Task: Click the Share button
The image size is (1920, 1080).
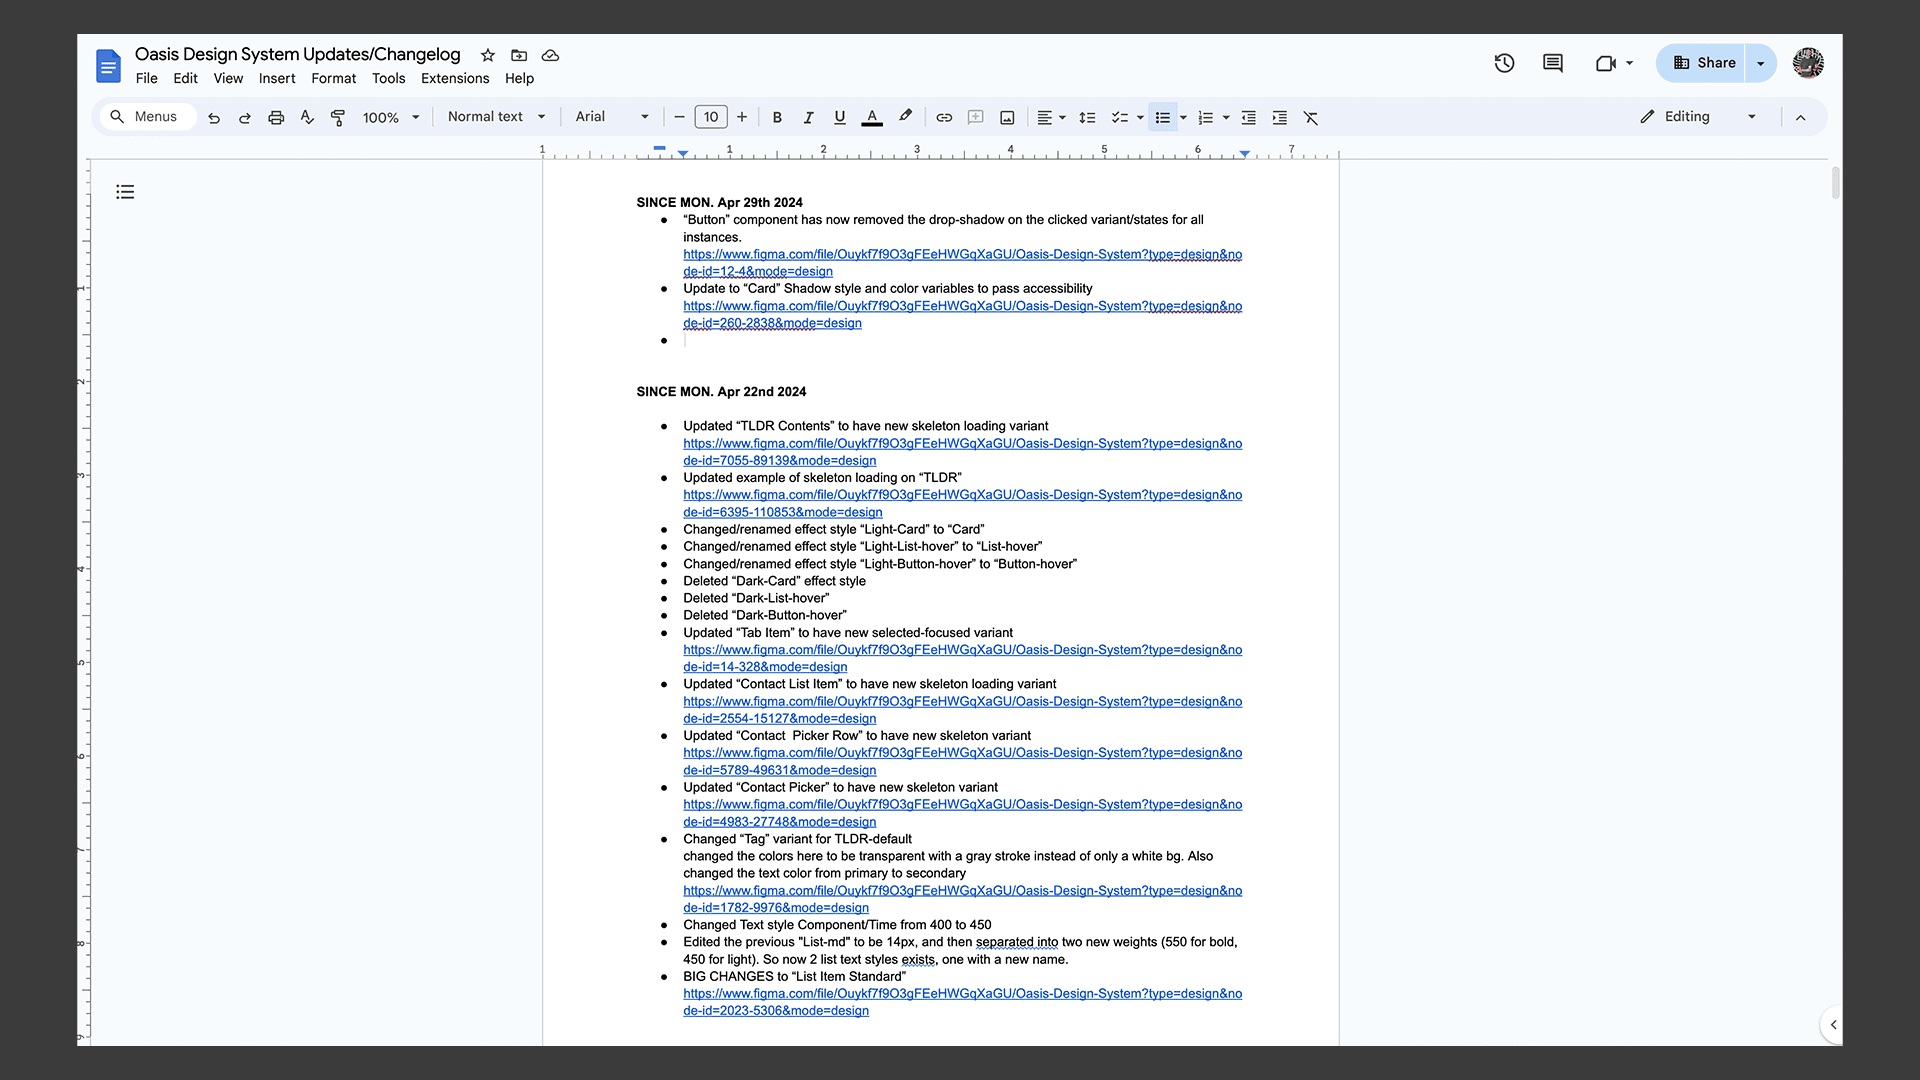Action: click(1704, 63)
